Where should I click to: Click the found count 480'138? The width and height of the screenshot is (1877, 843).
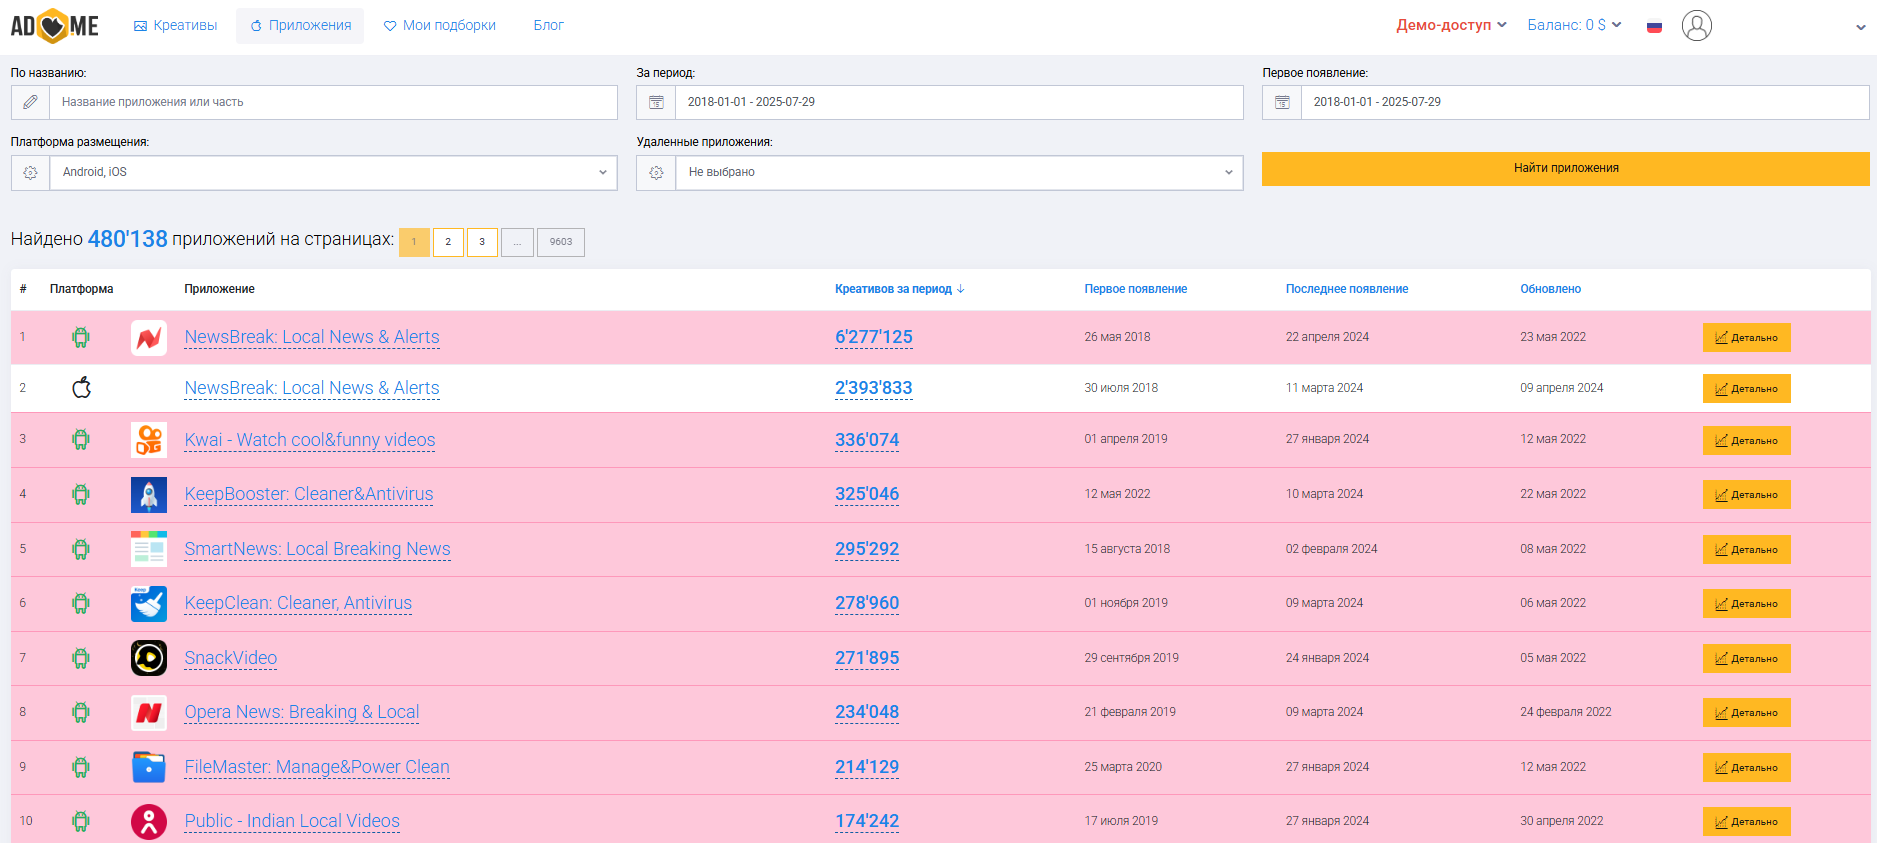tap(128, 239)
